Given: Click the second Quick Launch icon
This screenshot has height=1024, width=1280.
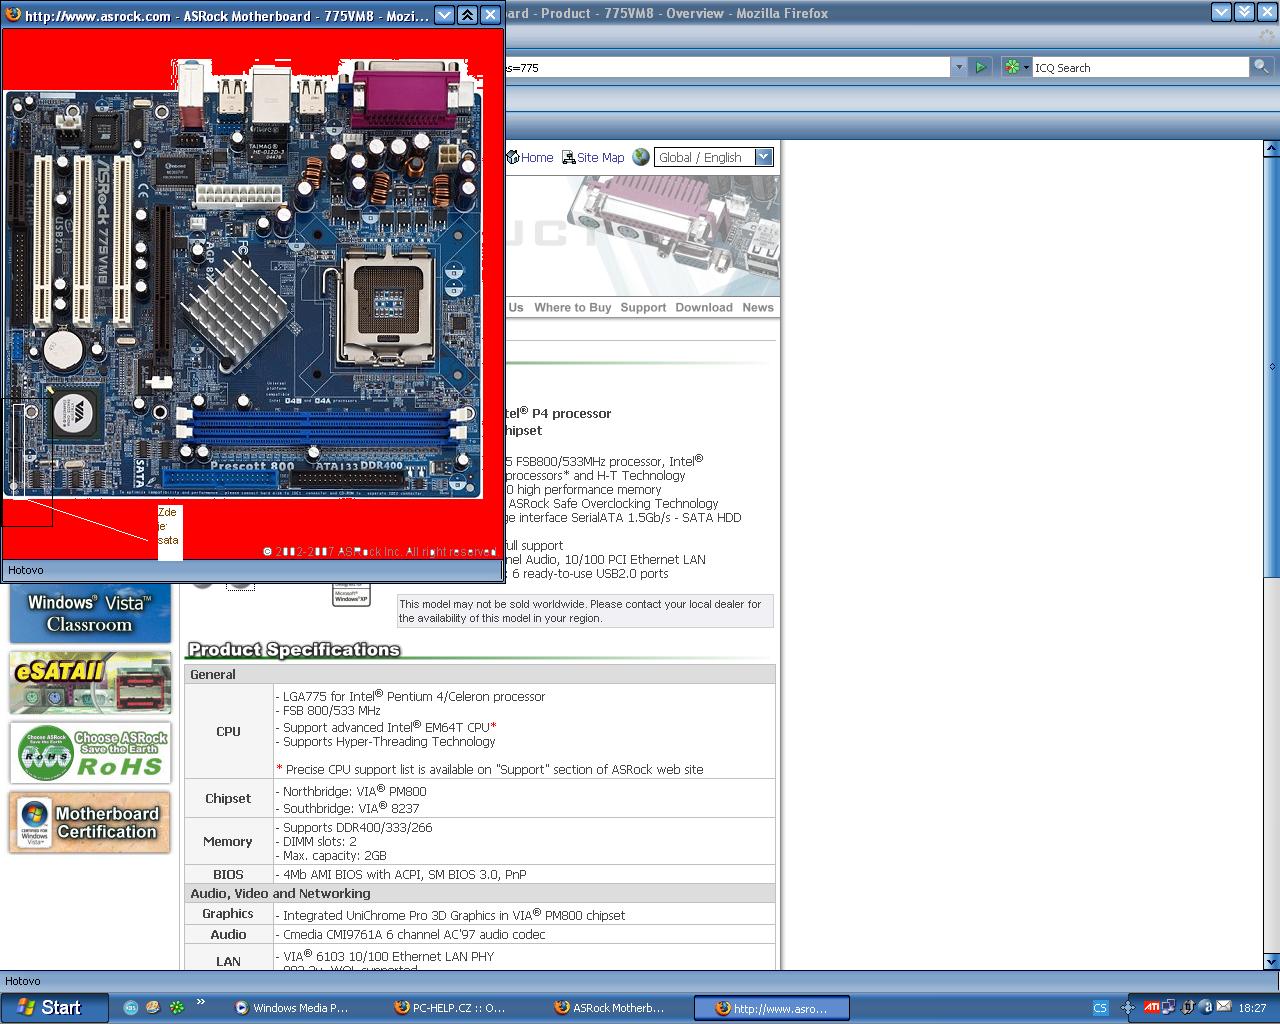Looking at the screenshot, I should pos(153,1007).
